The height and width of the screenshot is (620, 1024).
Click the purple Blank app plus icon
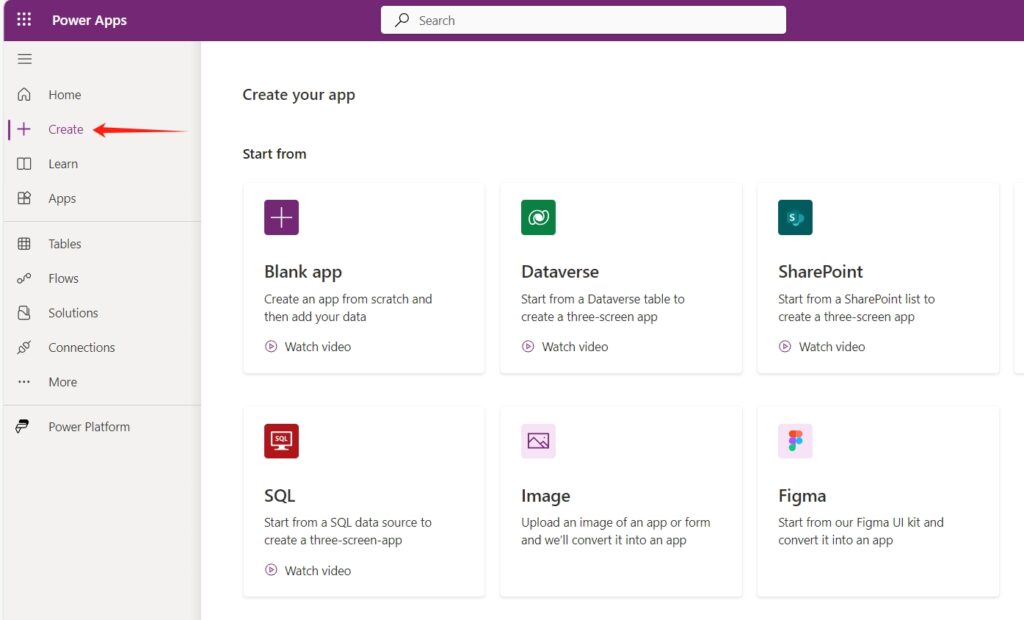click(x=281, y=217)
